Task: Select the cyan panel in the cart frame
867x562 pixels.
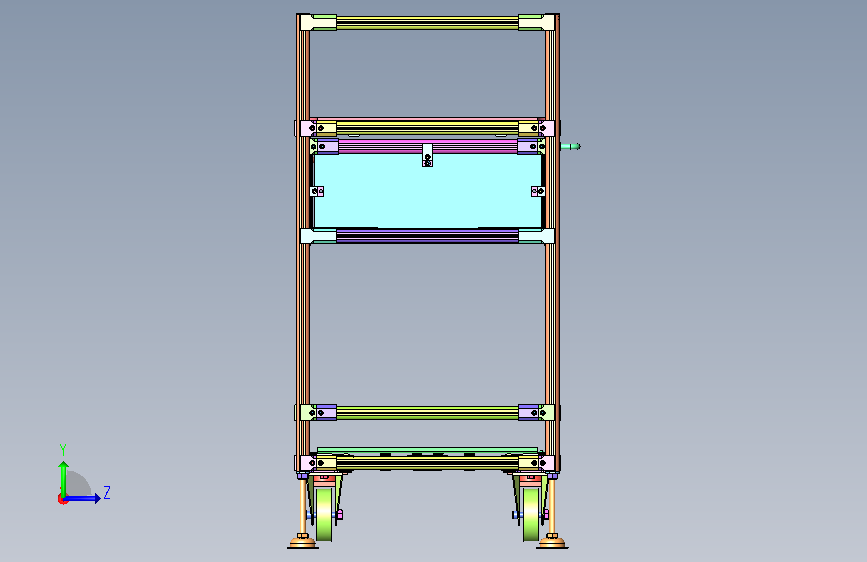Action: point(427,192)
